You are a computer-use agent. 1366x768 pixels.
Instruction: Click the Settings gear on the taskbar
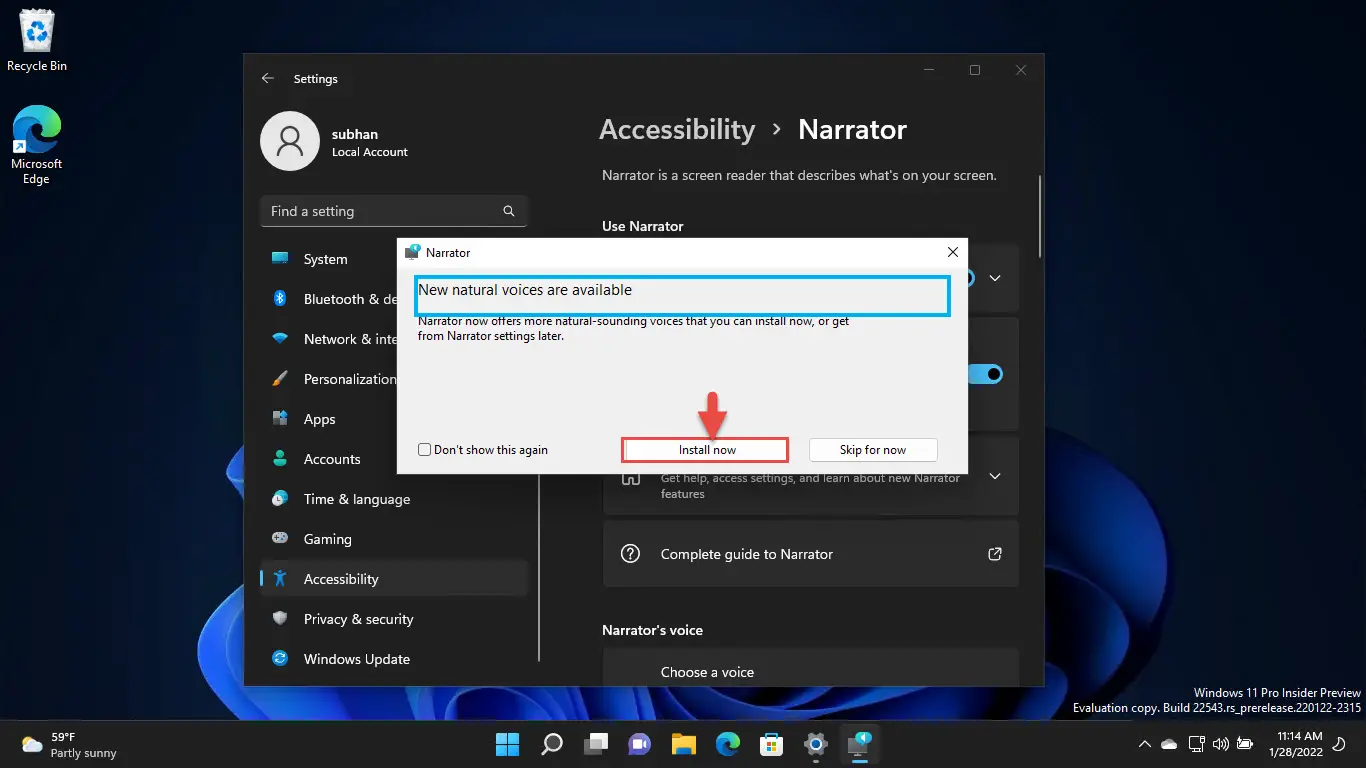pyautogui.click(x=816, y=744)
